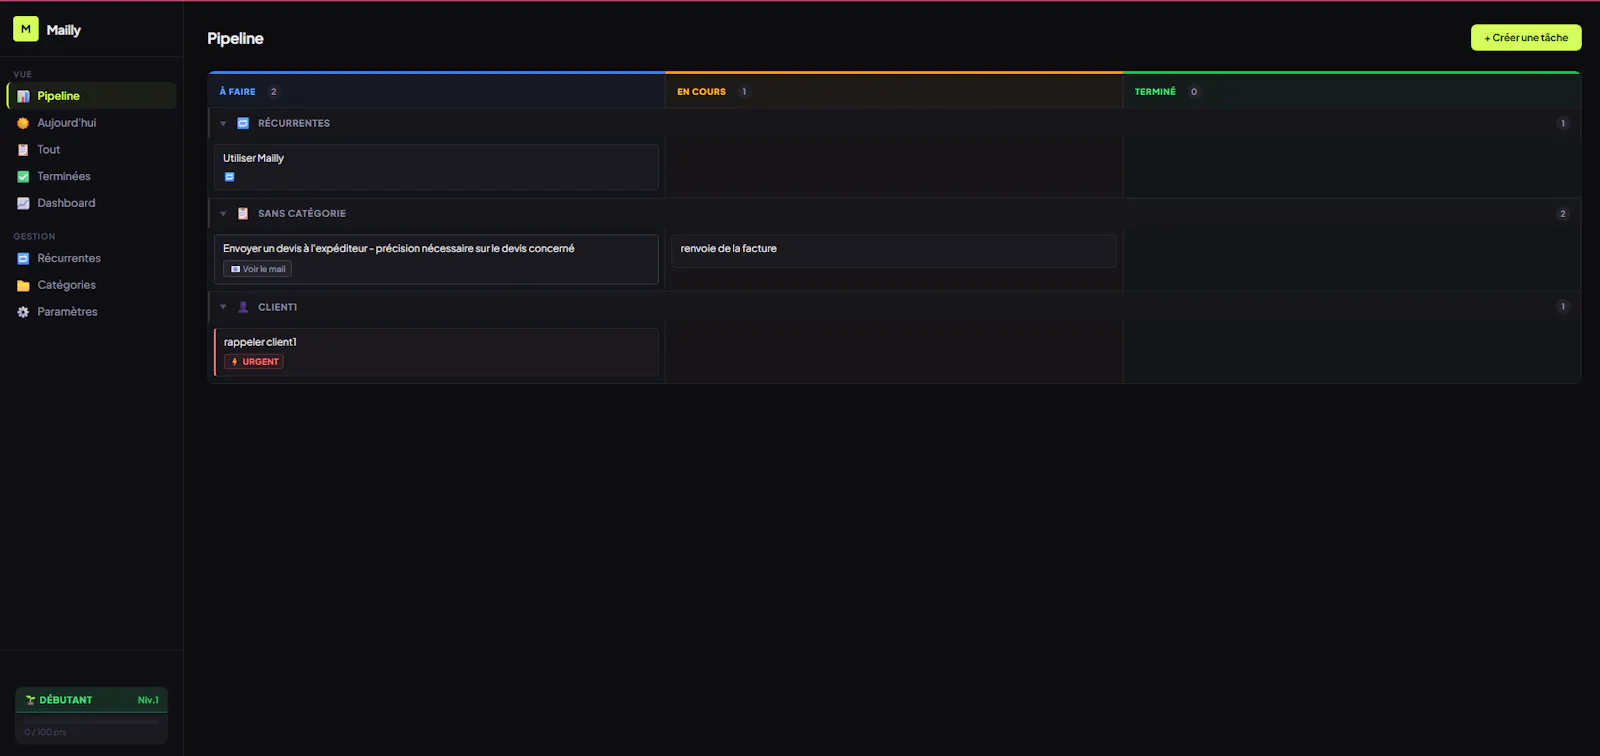The height and width of the screenshot is (756, 1600).
Task: Click the CLIENT1 group person icon
Action: [x=243, y=307]
